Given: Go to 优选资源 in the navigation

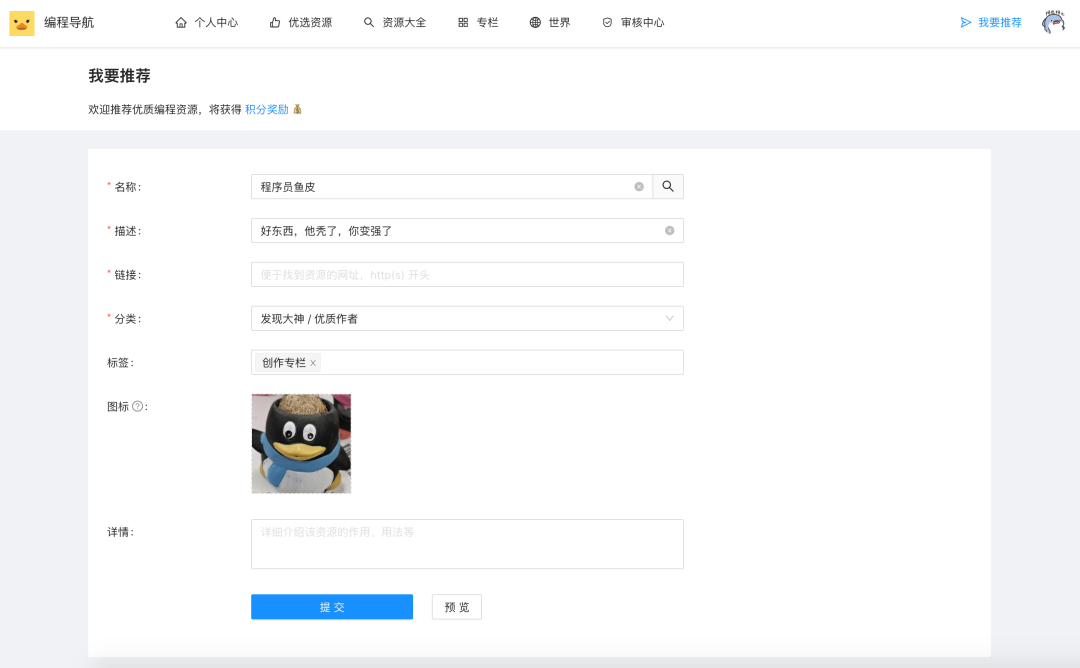Looking at the screenshot, I should tap(300, 23).
